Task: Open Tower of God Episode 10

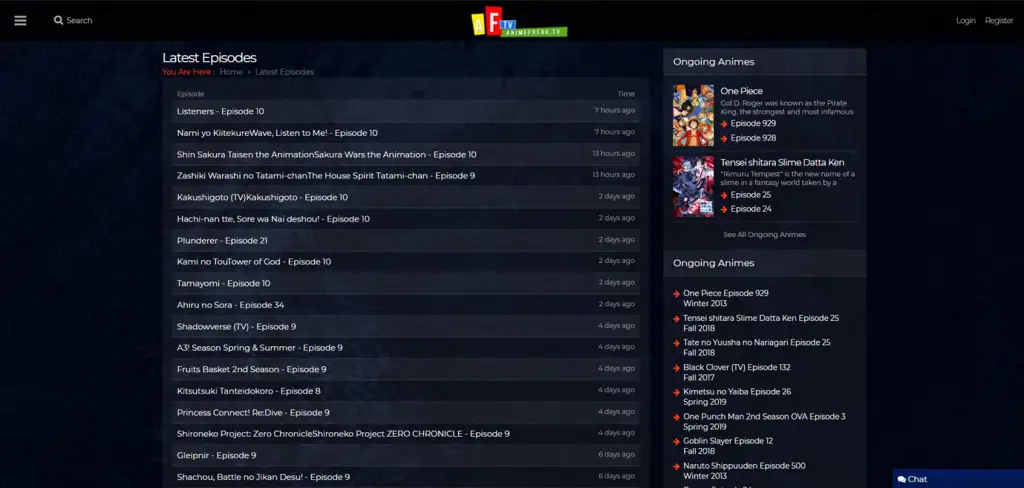Action: point(254,261)
